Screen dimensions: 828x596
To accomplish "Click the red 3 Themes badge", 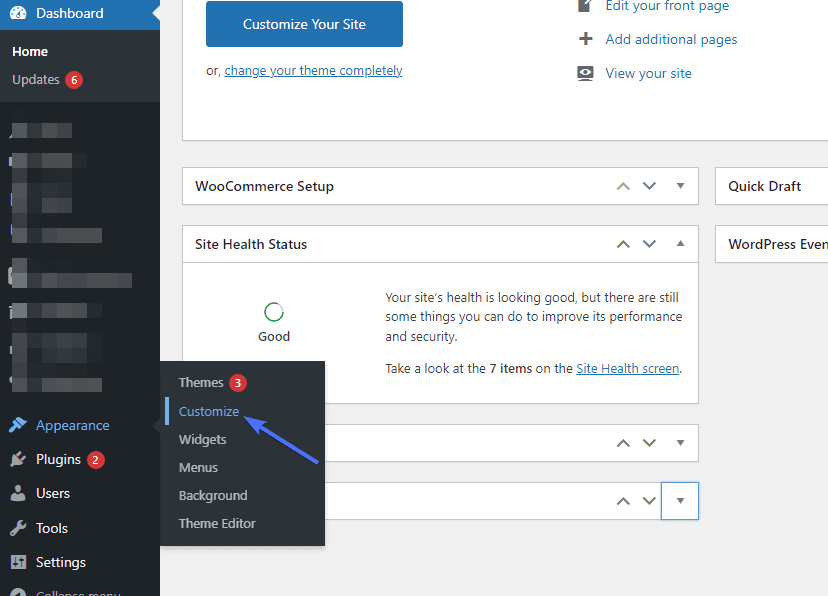I will 238,383.
